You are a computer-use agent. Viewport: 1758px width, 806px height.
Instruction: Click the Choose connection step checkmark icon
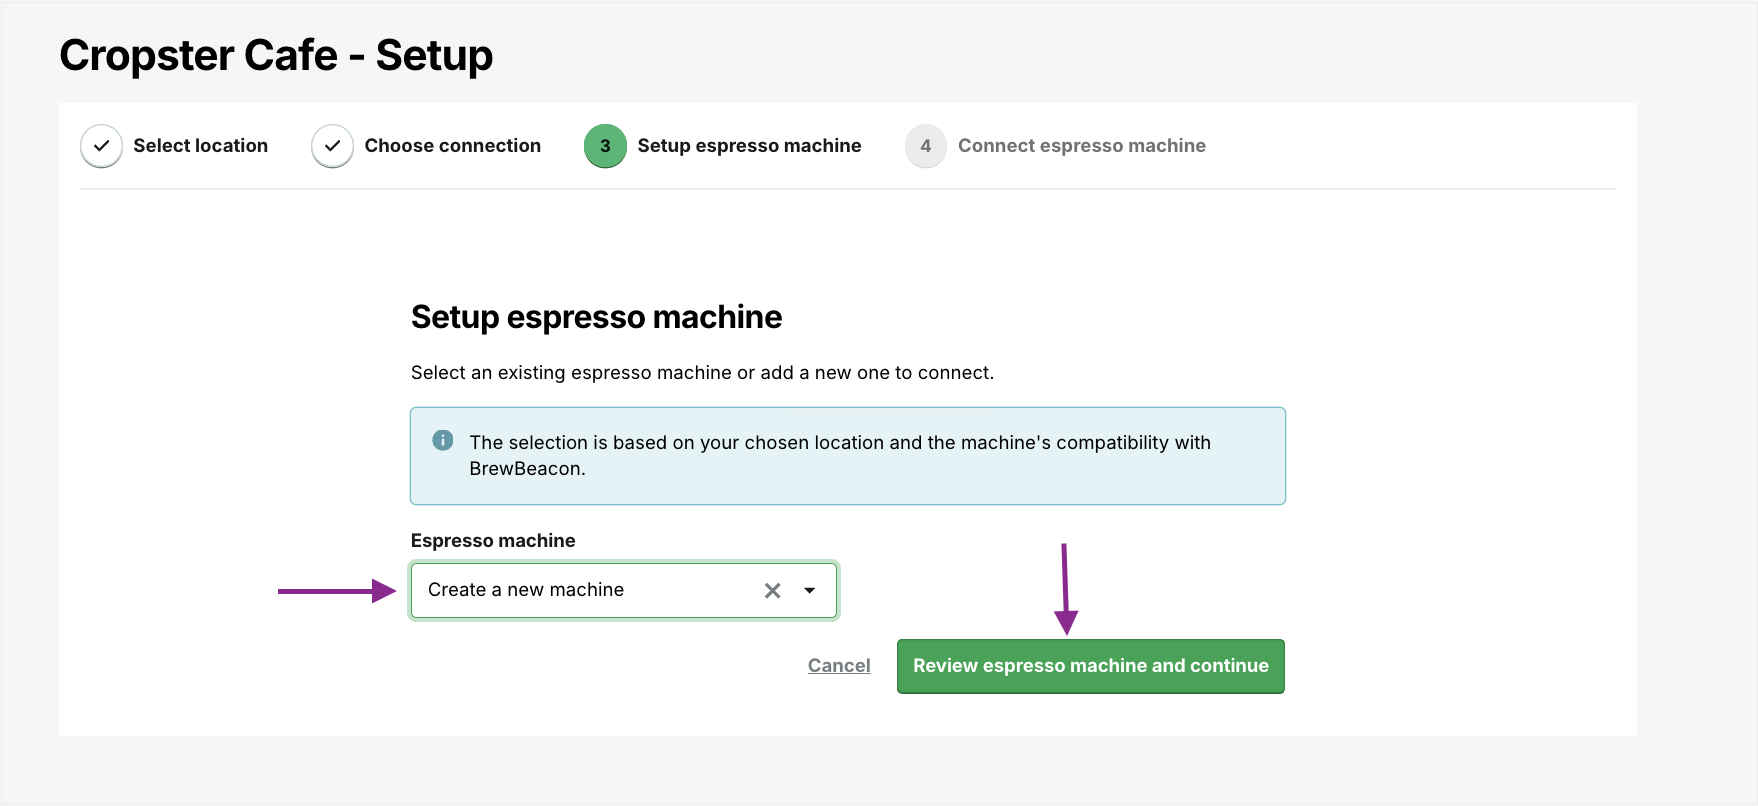[332, 146]
